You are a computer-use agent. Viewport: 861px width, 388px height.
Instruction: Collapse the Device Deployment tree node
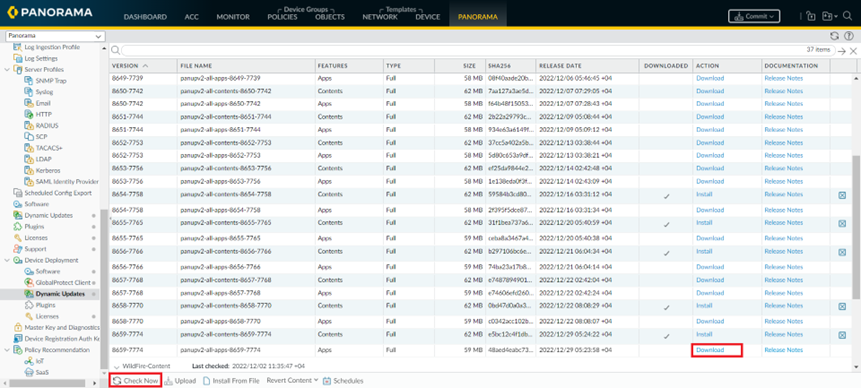(7, 260)
